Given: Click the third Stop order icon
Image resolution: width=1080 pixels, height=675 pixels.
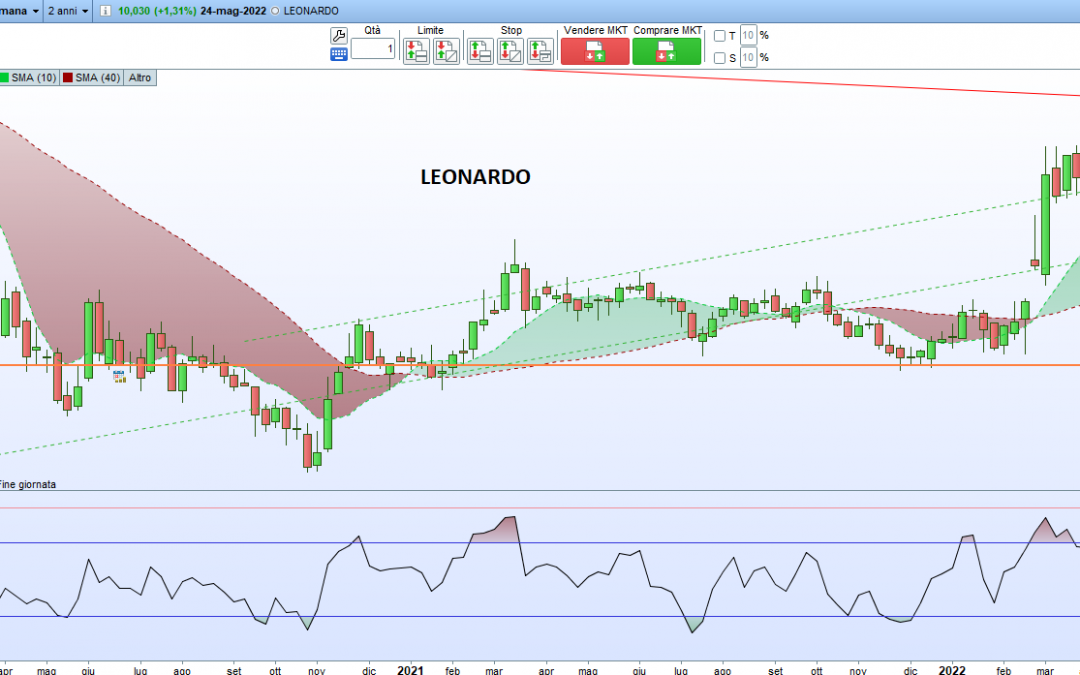Looking at the screenshot, I should [x=541, y=52].
